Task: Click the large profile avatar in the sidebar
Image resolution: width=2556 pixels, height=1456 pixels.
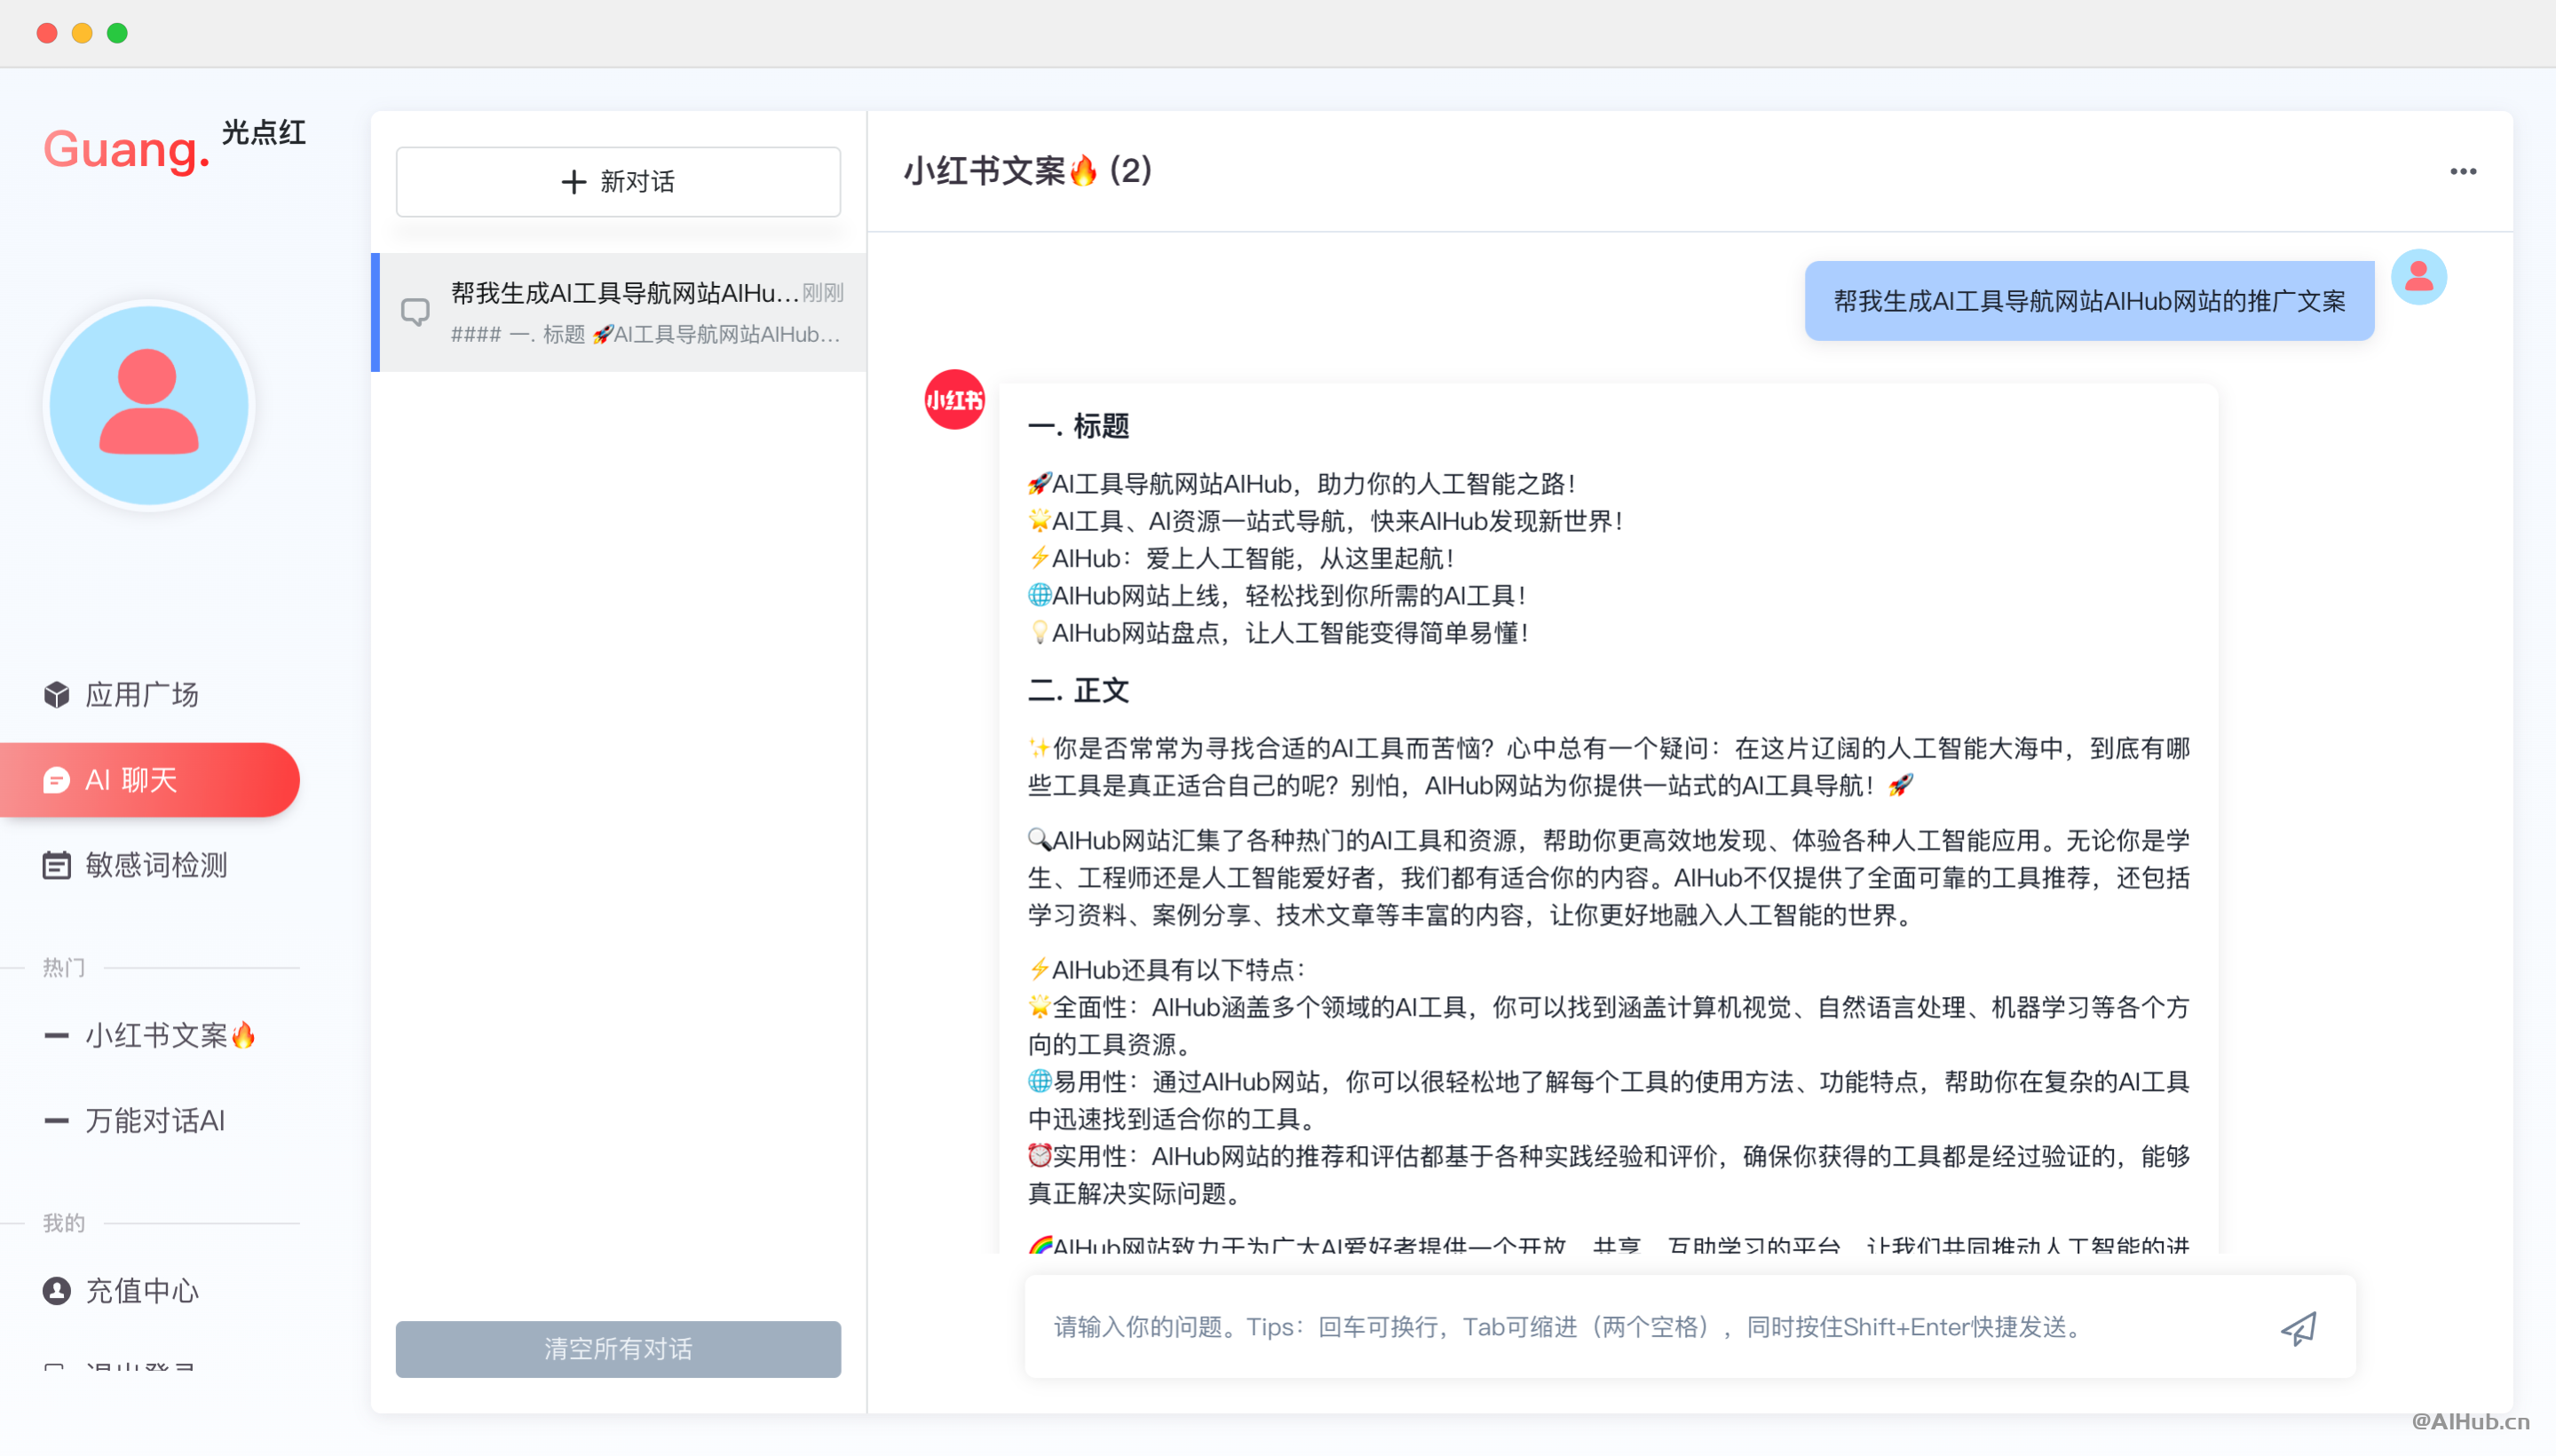Action: (x=148, y=405)
